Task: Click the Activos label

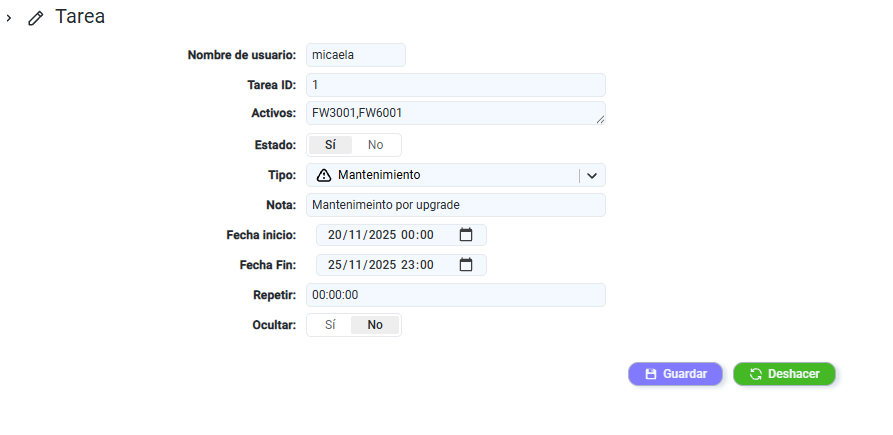Action: click(x=274, y=113)
